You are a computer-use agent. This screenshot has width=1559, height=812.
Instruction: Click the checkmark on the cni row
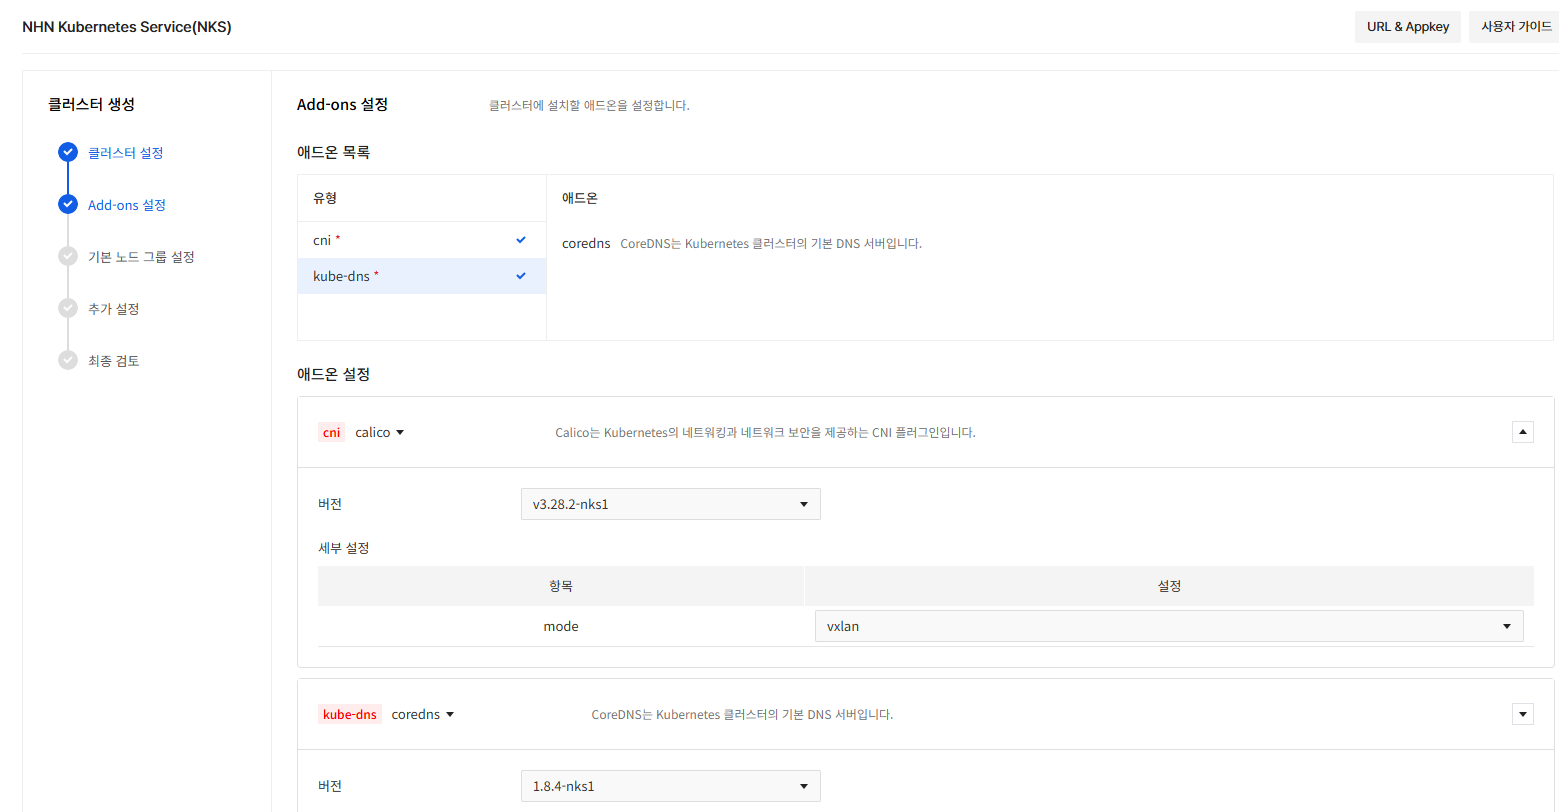pos(521,240)
